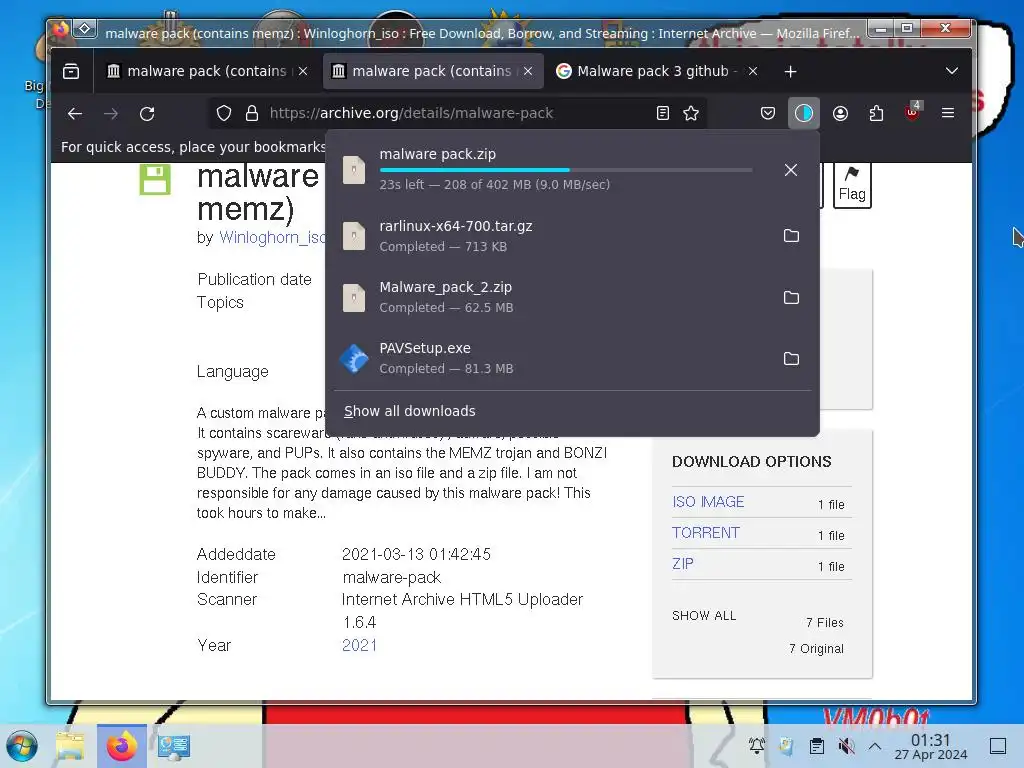
Task: Switch to first malware pack tab
Action: coord(206,71)
